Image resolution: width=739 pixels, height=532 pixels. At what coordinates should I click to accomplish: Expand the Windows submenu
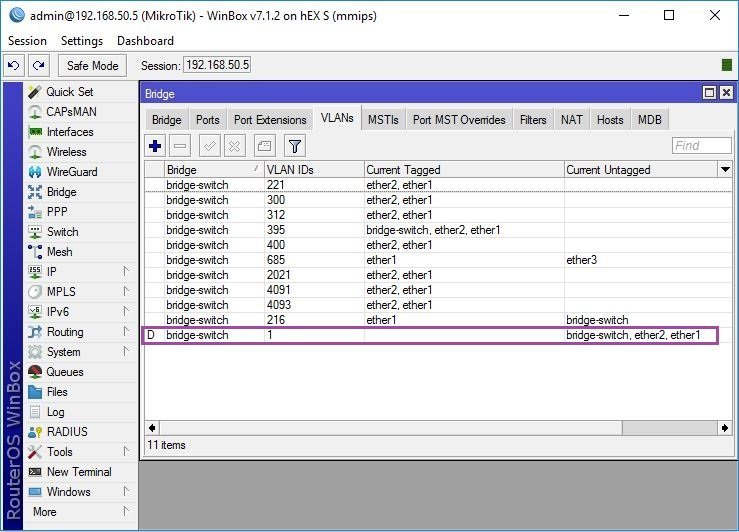(126, 491)
